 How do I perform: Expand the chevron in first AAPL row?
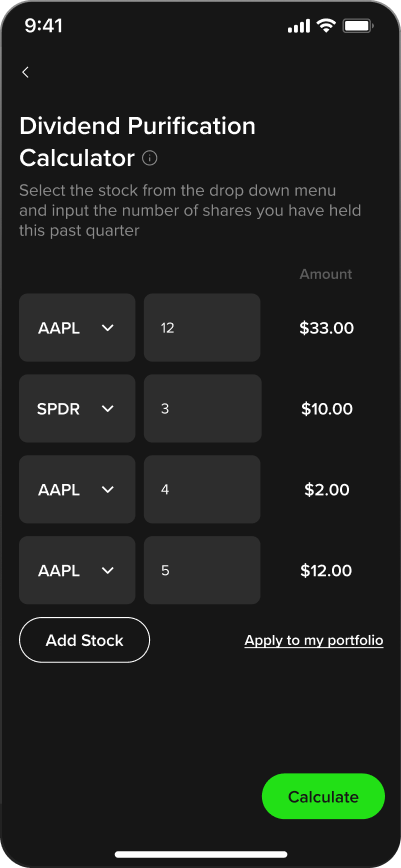(x=108, y=328)
